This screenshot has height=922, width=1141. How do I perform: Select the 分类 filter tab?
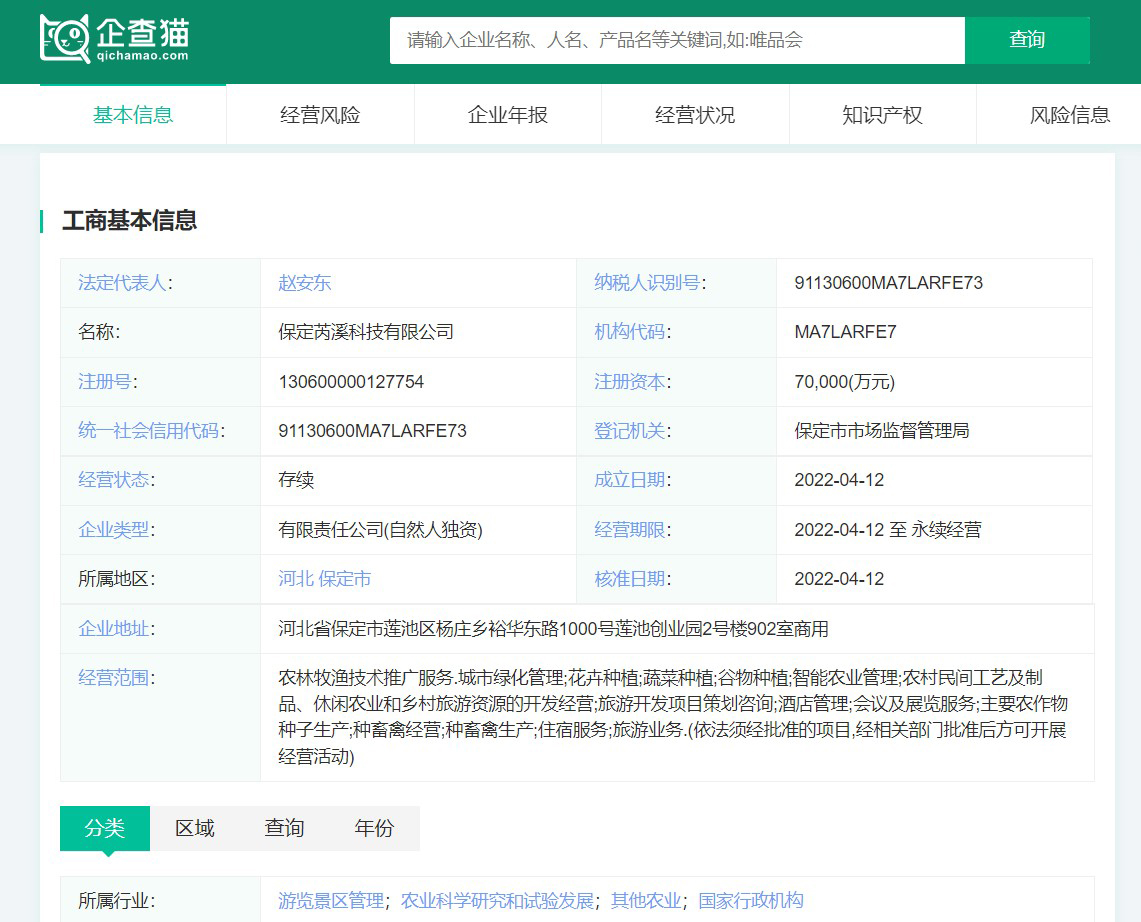click(x=105, y=828)
